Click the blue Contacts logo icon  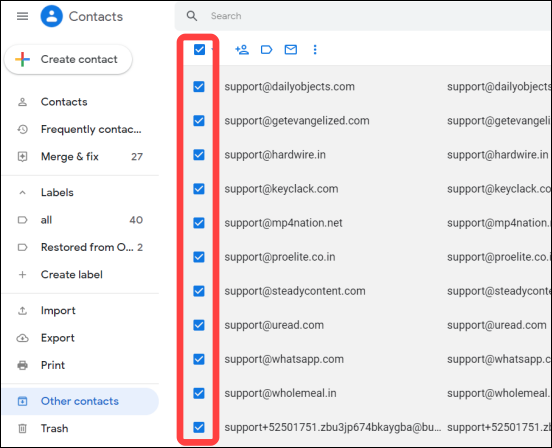tap(51, 16)
